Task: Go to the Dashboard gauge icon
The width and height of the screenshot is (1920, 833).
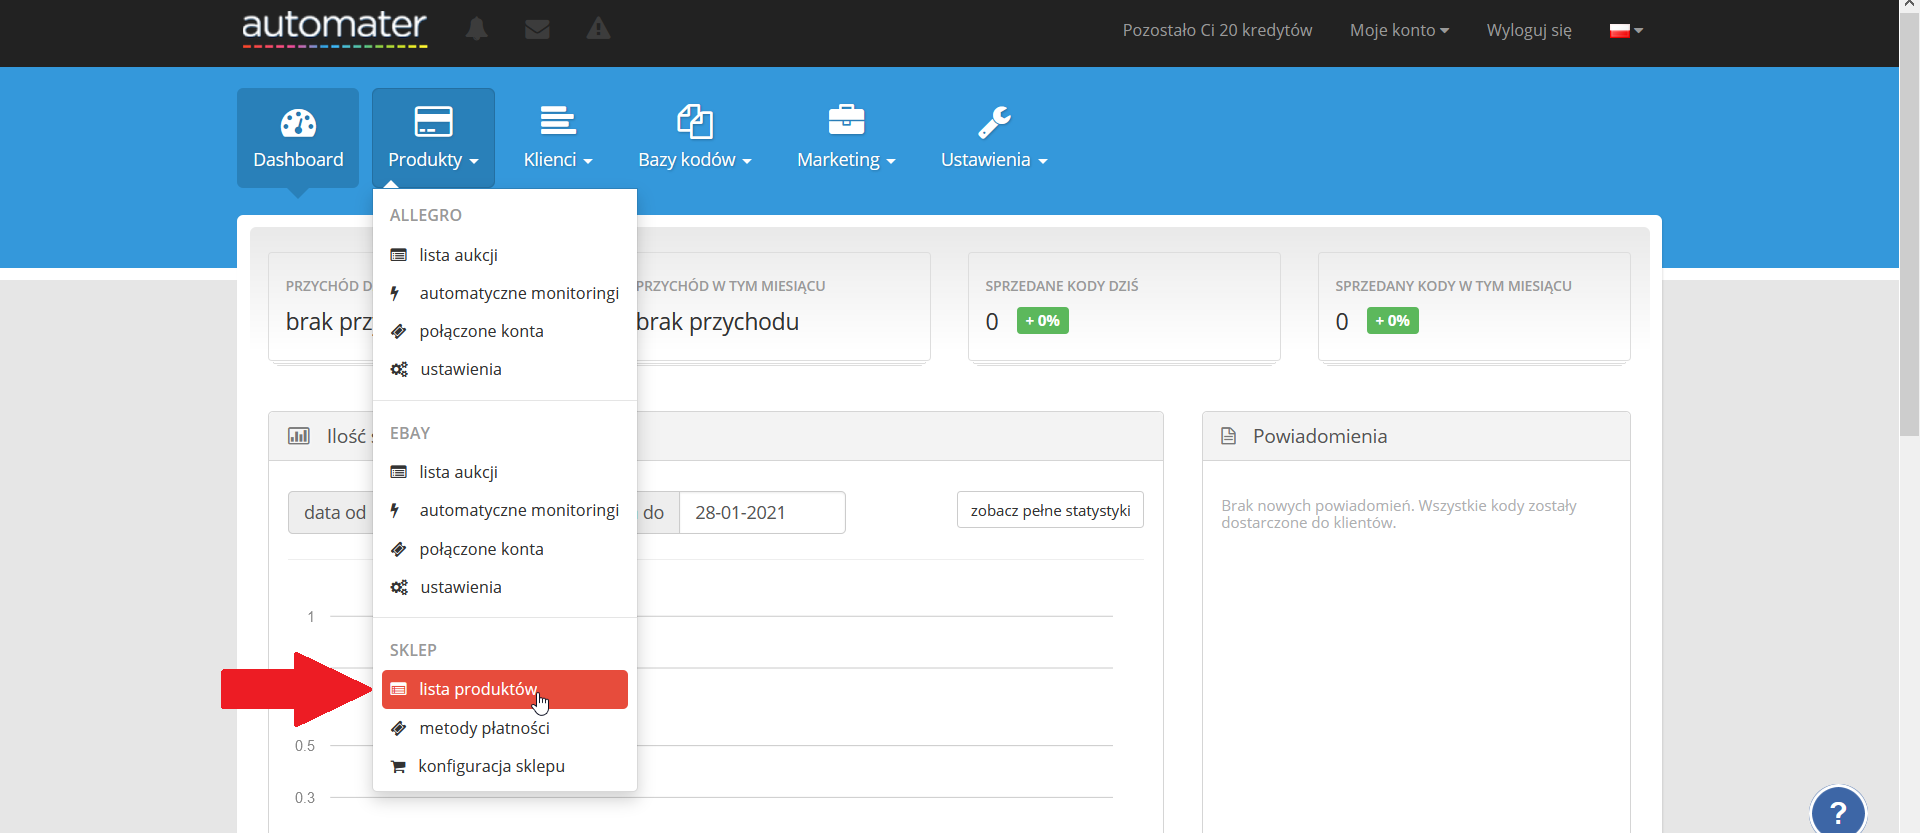Action: click(x=298, y=123)
